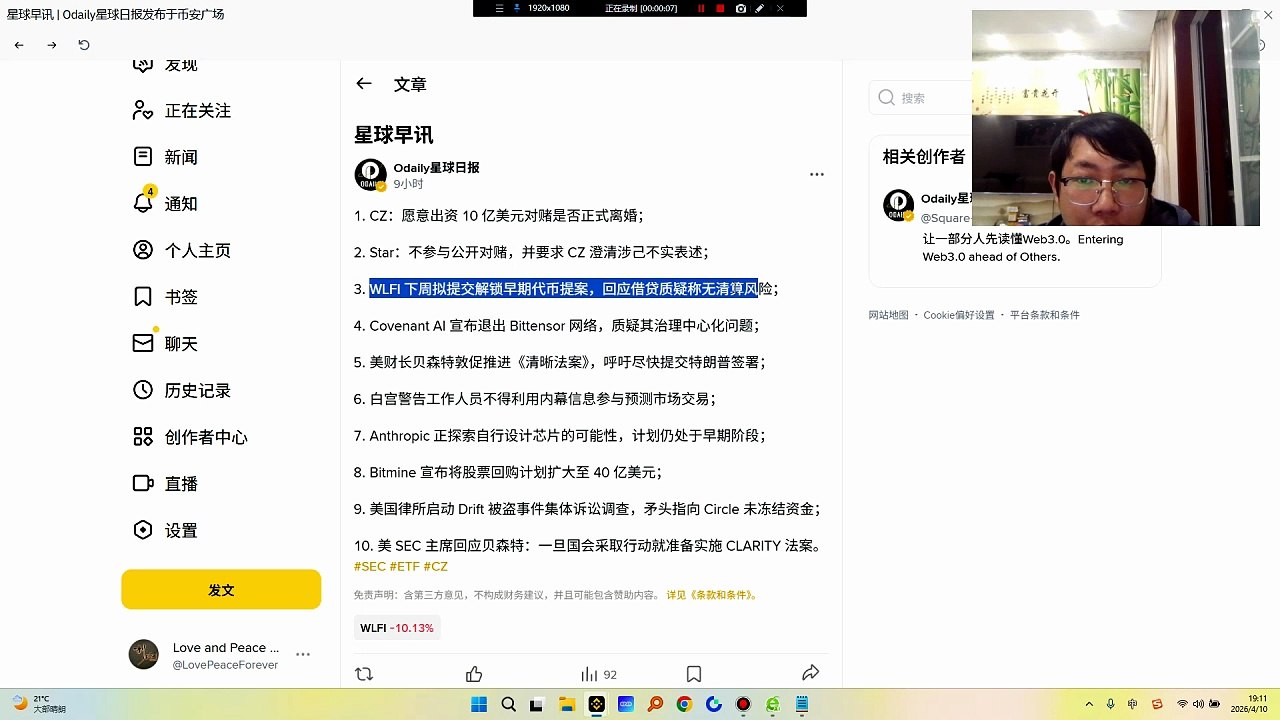Open 通知 notifications in the sidebar

[166, 203]
